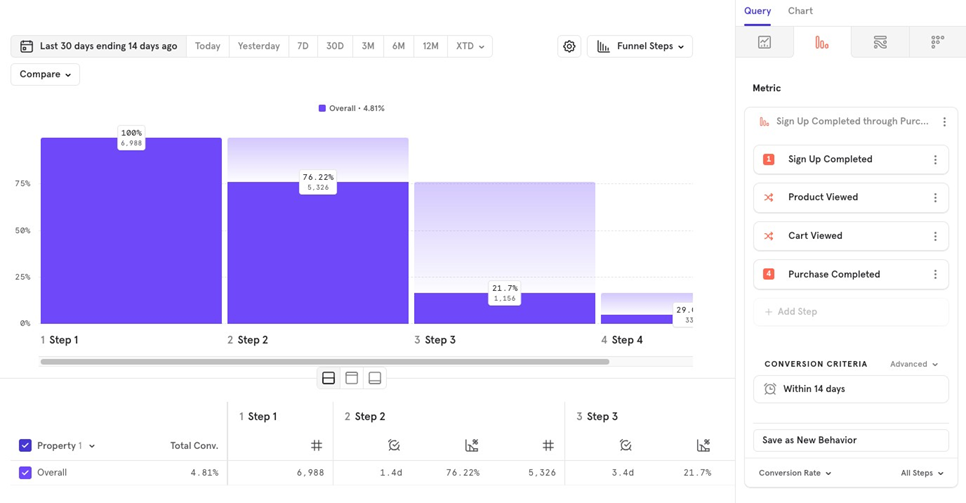The image size is (966, 503).
Task: Open the Conversion Rate dropdown
Action: tap(795, 473)
